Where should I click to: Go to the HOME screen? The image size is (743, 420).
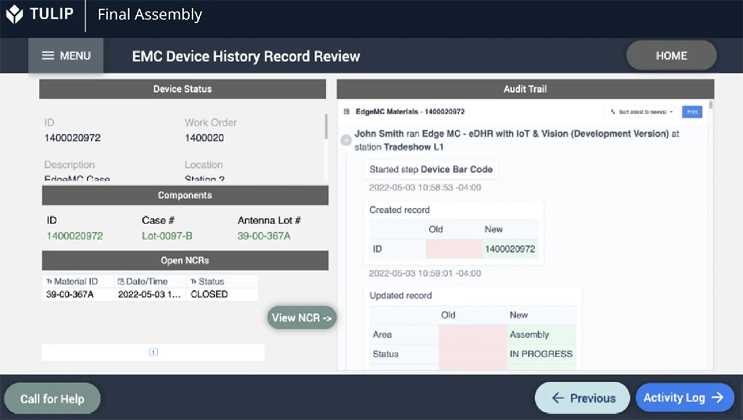click(x=671, y=56)
